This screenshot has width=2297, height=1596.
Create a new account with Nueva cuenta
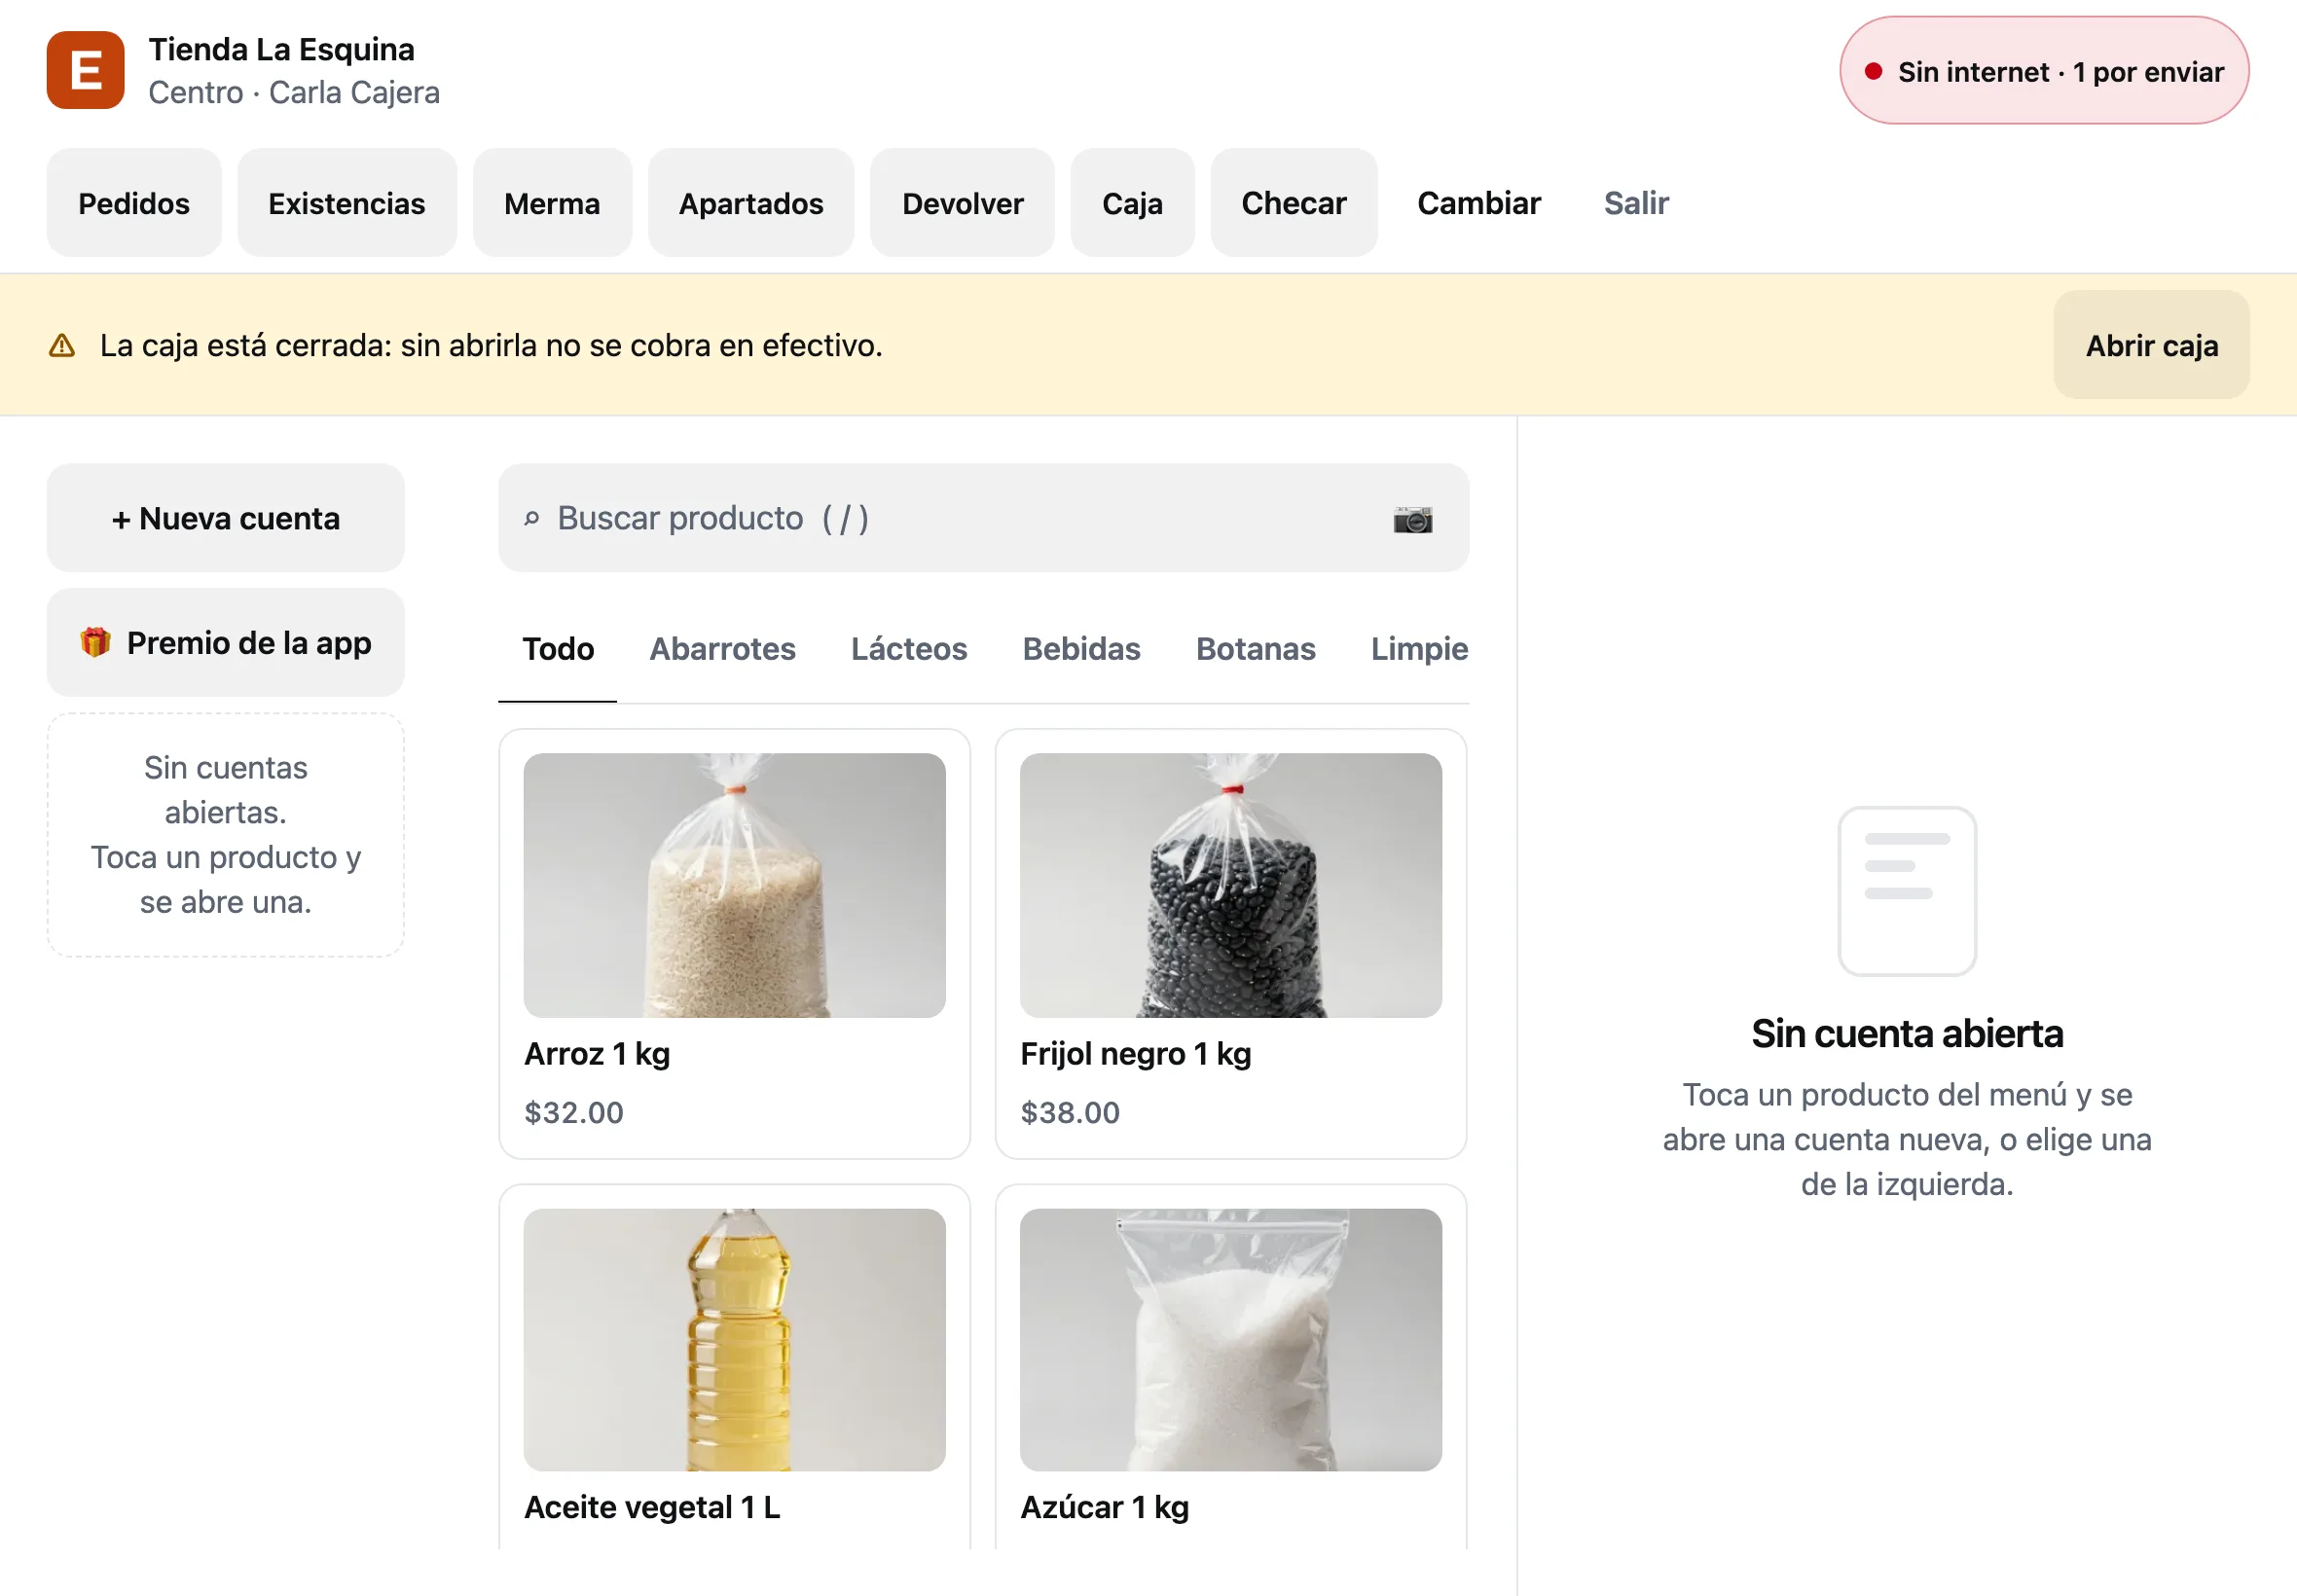[226, 518]
